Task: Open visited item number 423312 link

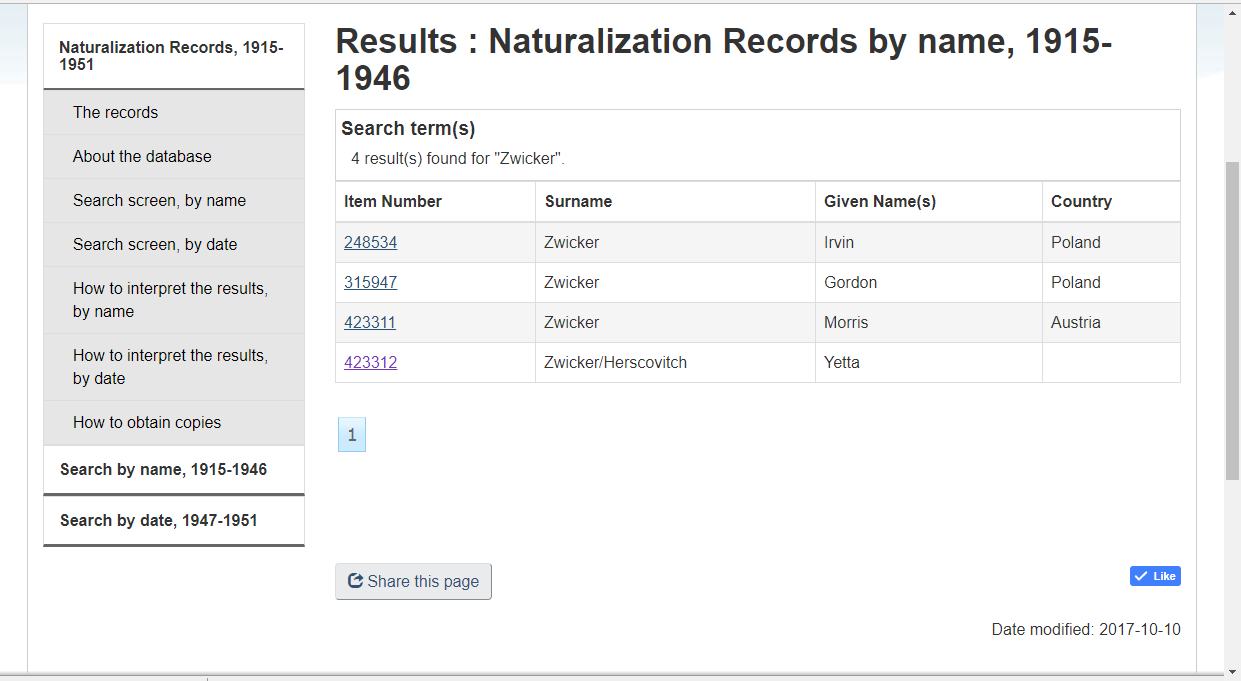Action: coord(370,362)
